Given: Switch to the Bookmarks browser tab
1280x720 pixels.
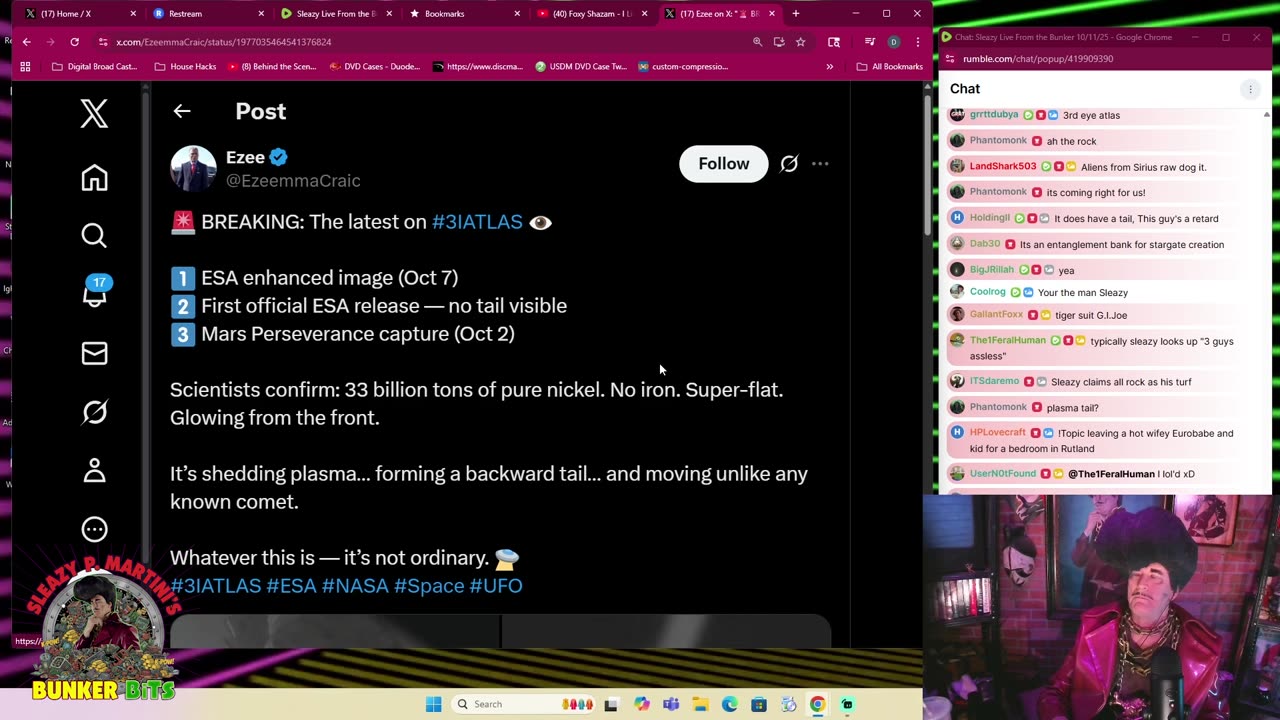Looking at the screenshot, I should (464, 14).
